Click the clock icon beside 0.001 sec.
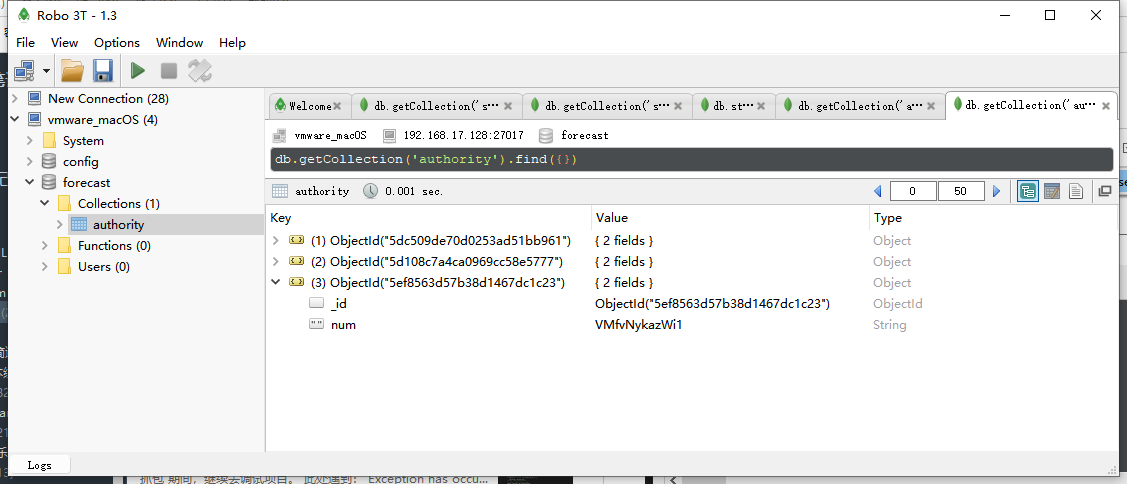The height and width of the screenshot is (484, 1127). 370,191
